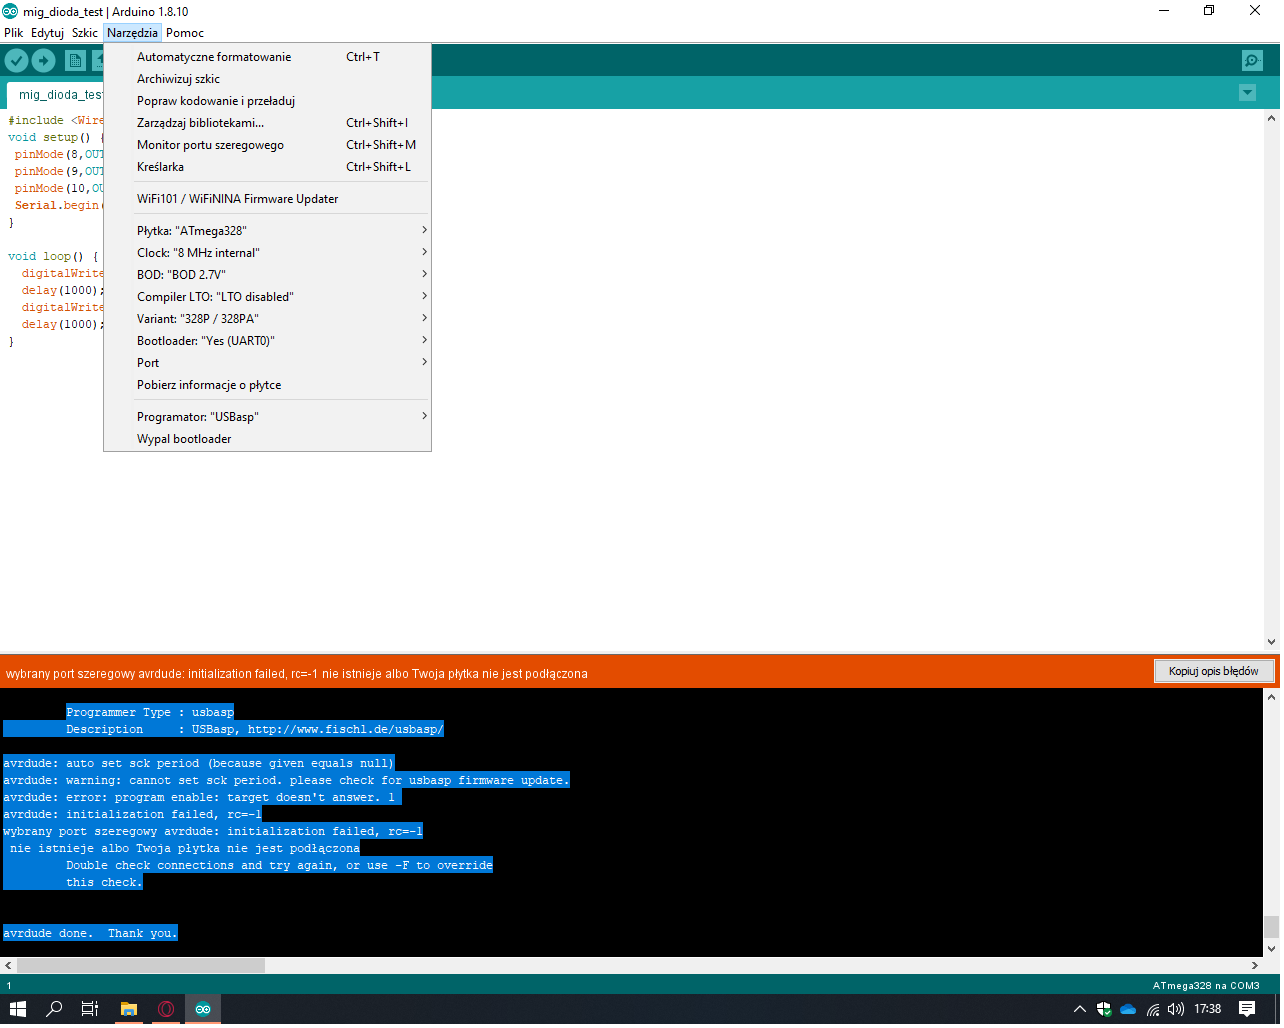Select Pobierz informacje o płytce
The height and width of the screenshot is (1028, 1284).
click(267, 385)
